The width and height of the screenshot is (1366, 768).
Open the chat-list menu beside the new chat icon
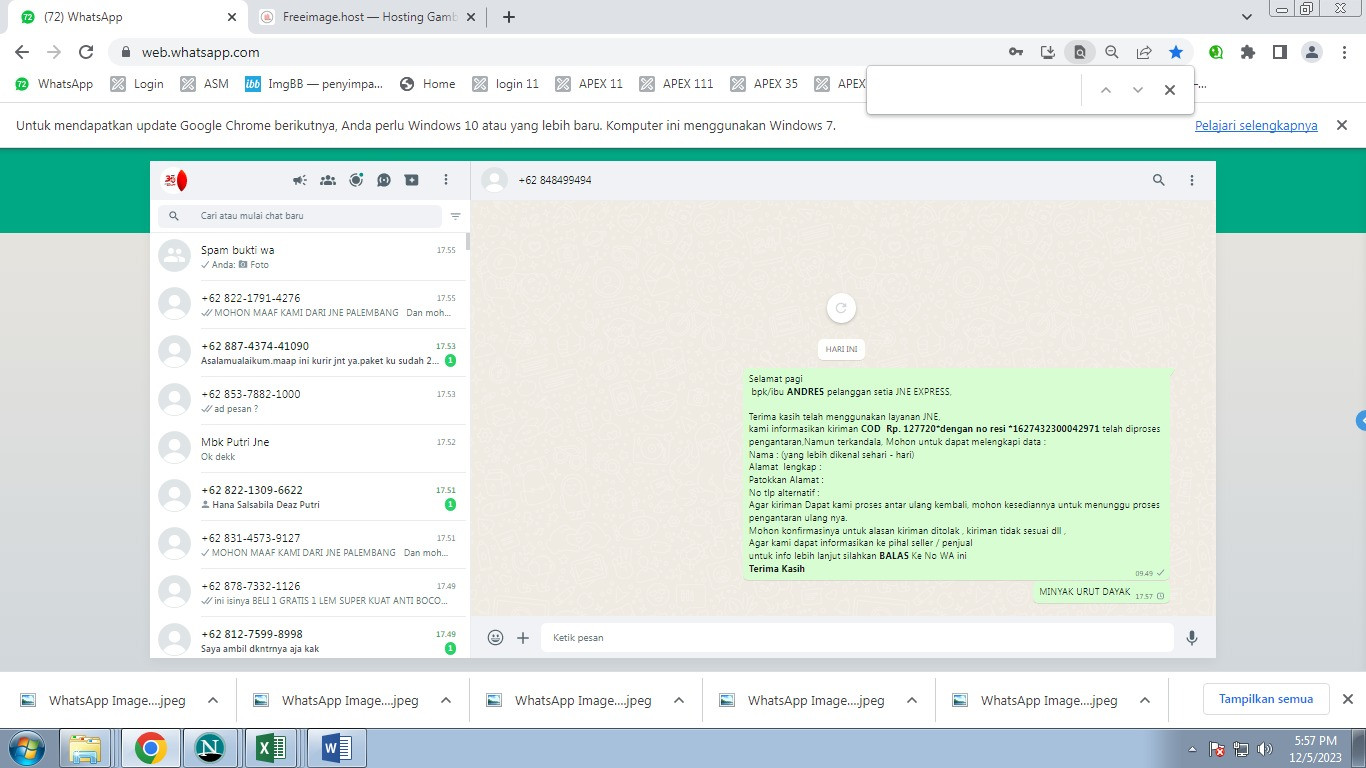click(x=446, y=180)
